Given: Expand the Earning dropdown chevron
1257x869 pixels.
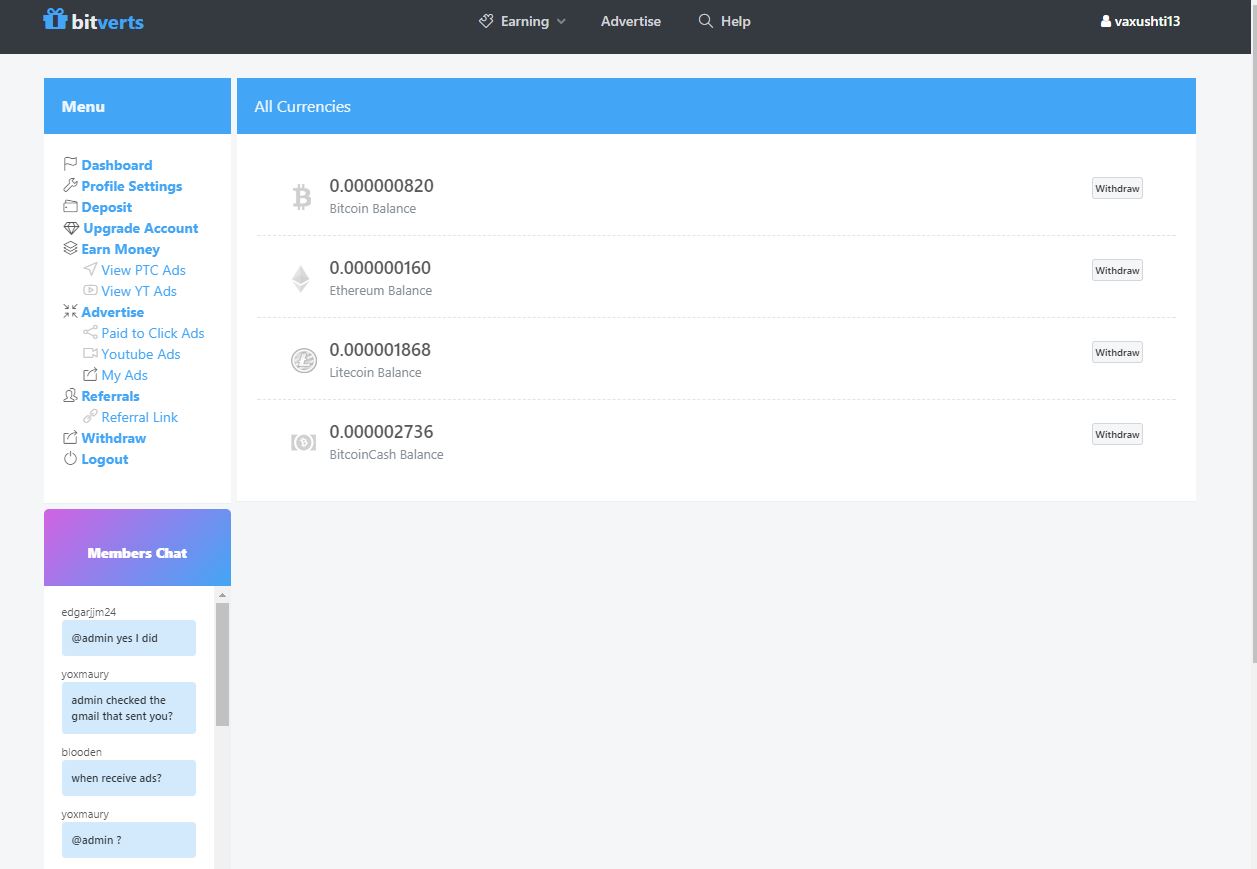Looking at the screenshot, I should (561, 22).
